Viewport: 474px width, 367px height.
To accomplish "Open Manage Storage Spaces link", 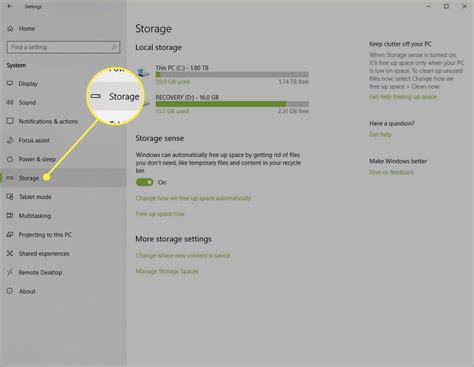I will (167, 271).
